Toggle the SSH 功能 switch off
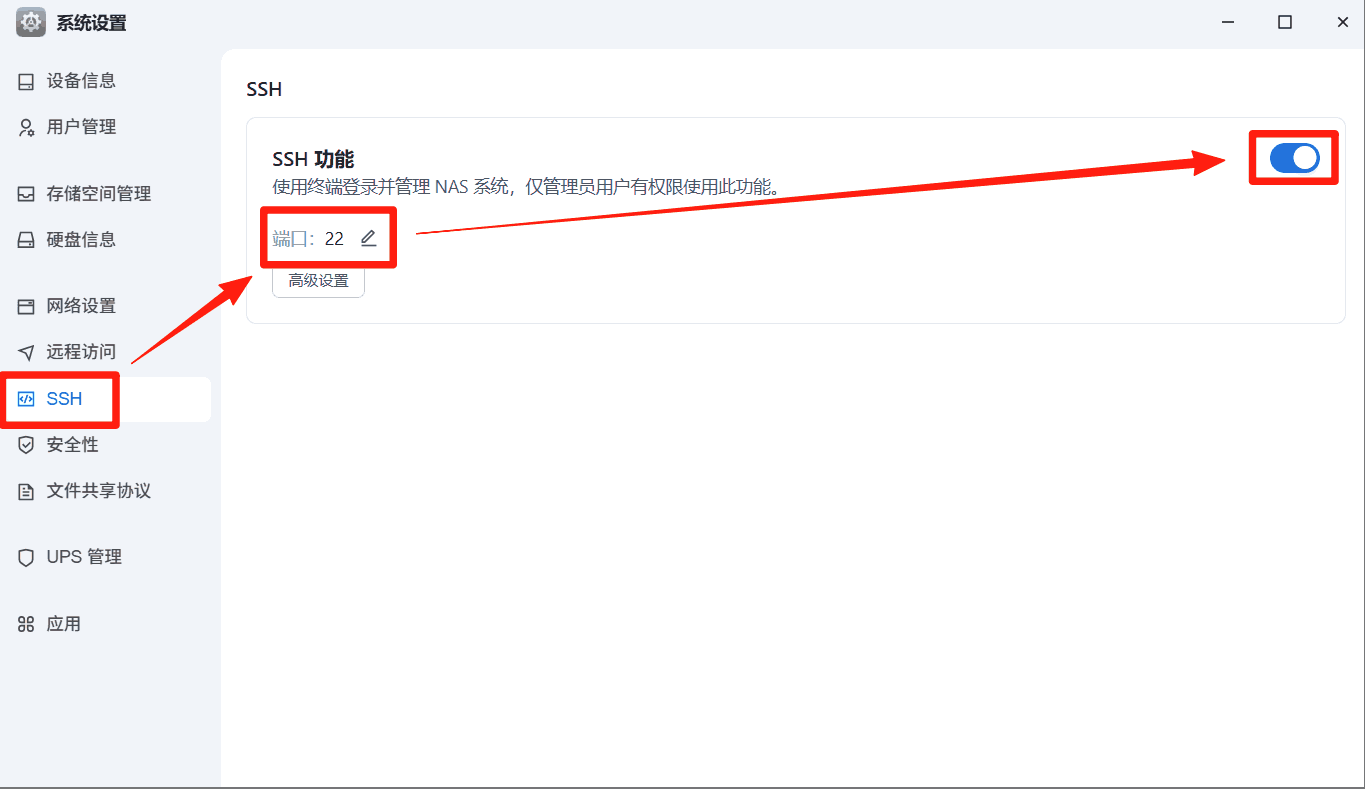The width and height of the screenshot is (1365, 789). pyautogui.click(x=1294, y=158)
